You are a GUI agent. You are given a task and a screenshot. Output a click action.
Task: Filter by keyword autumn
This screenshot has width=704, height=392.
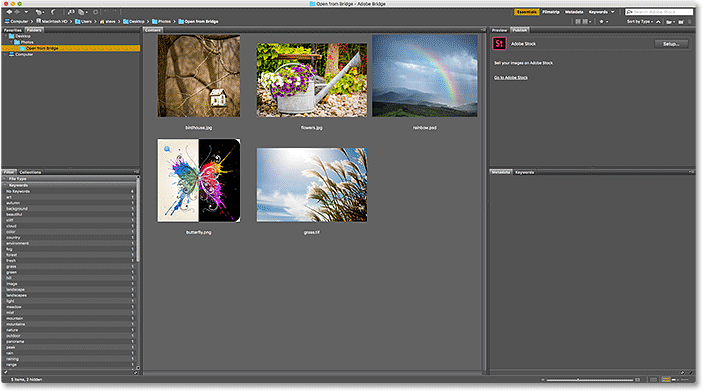70,203
